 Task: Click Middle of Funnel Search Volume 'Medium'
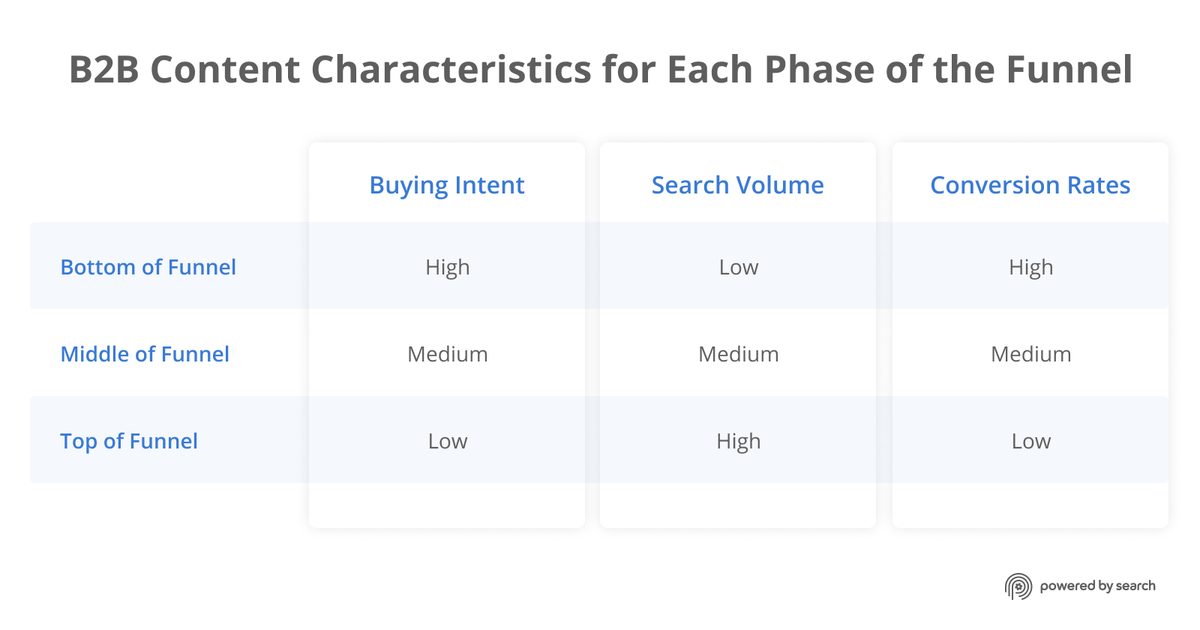[738, 354]
